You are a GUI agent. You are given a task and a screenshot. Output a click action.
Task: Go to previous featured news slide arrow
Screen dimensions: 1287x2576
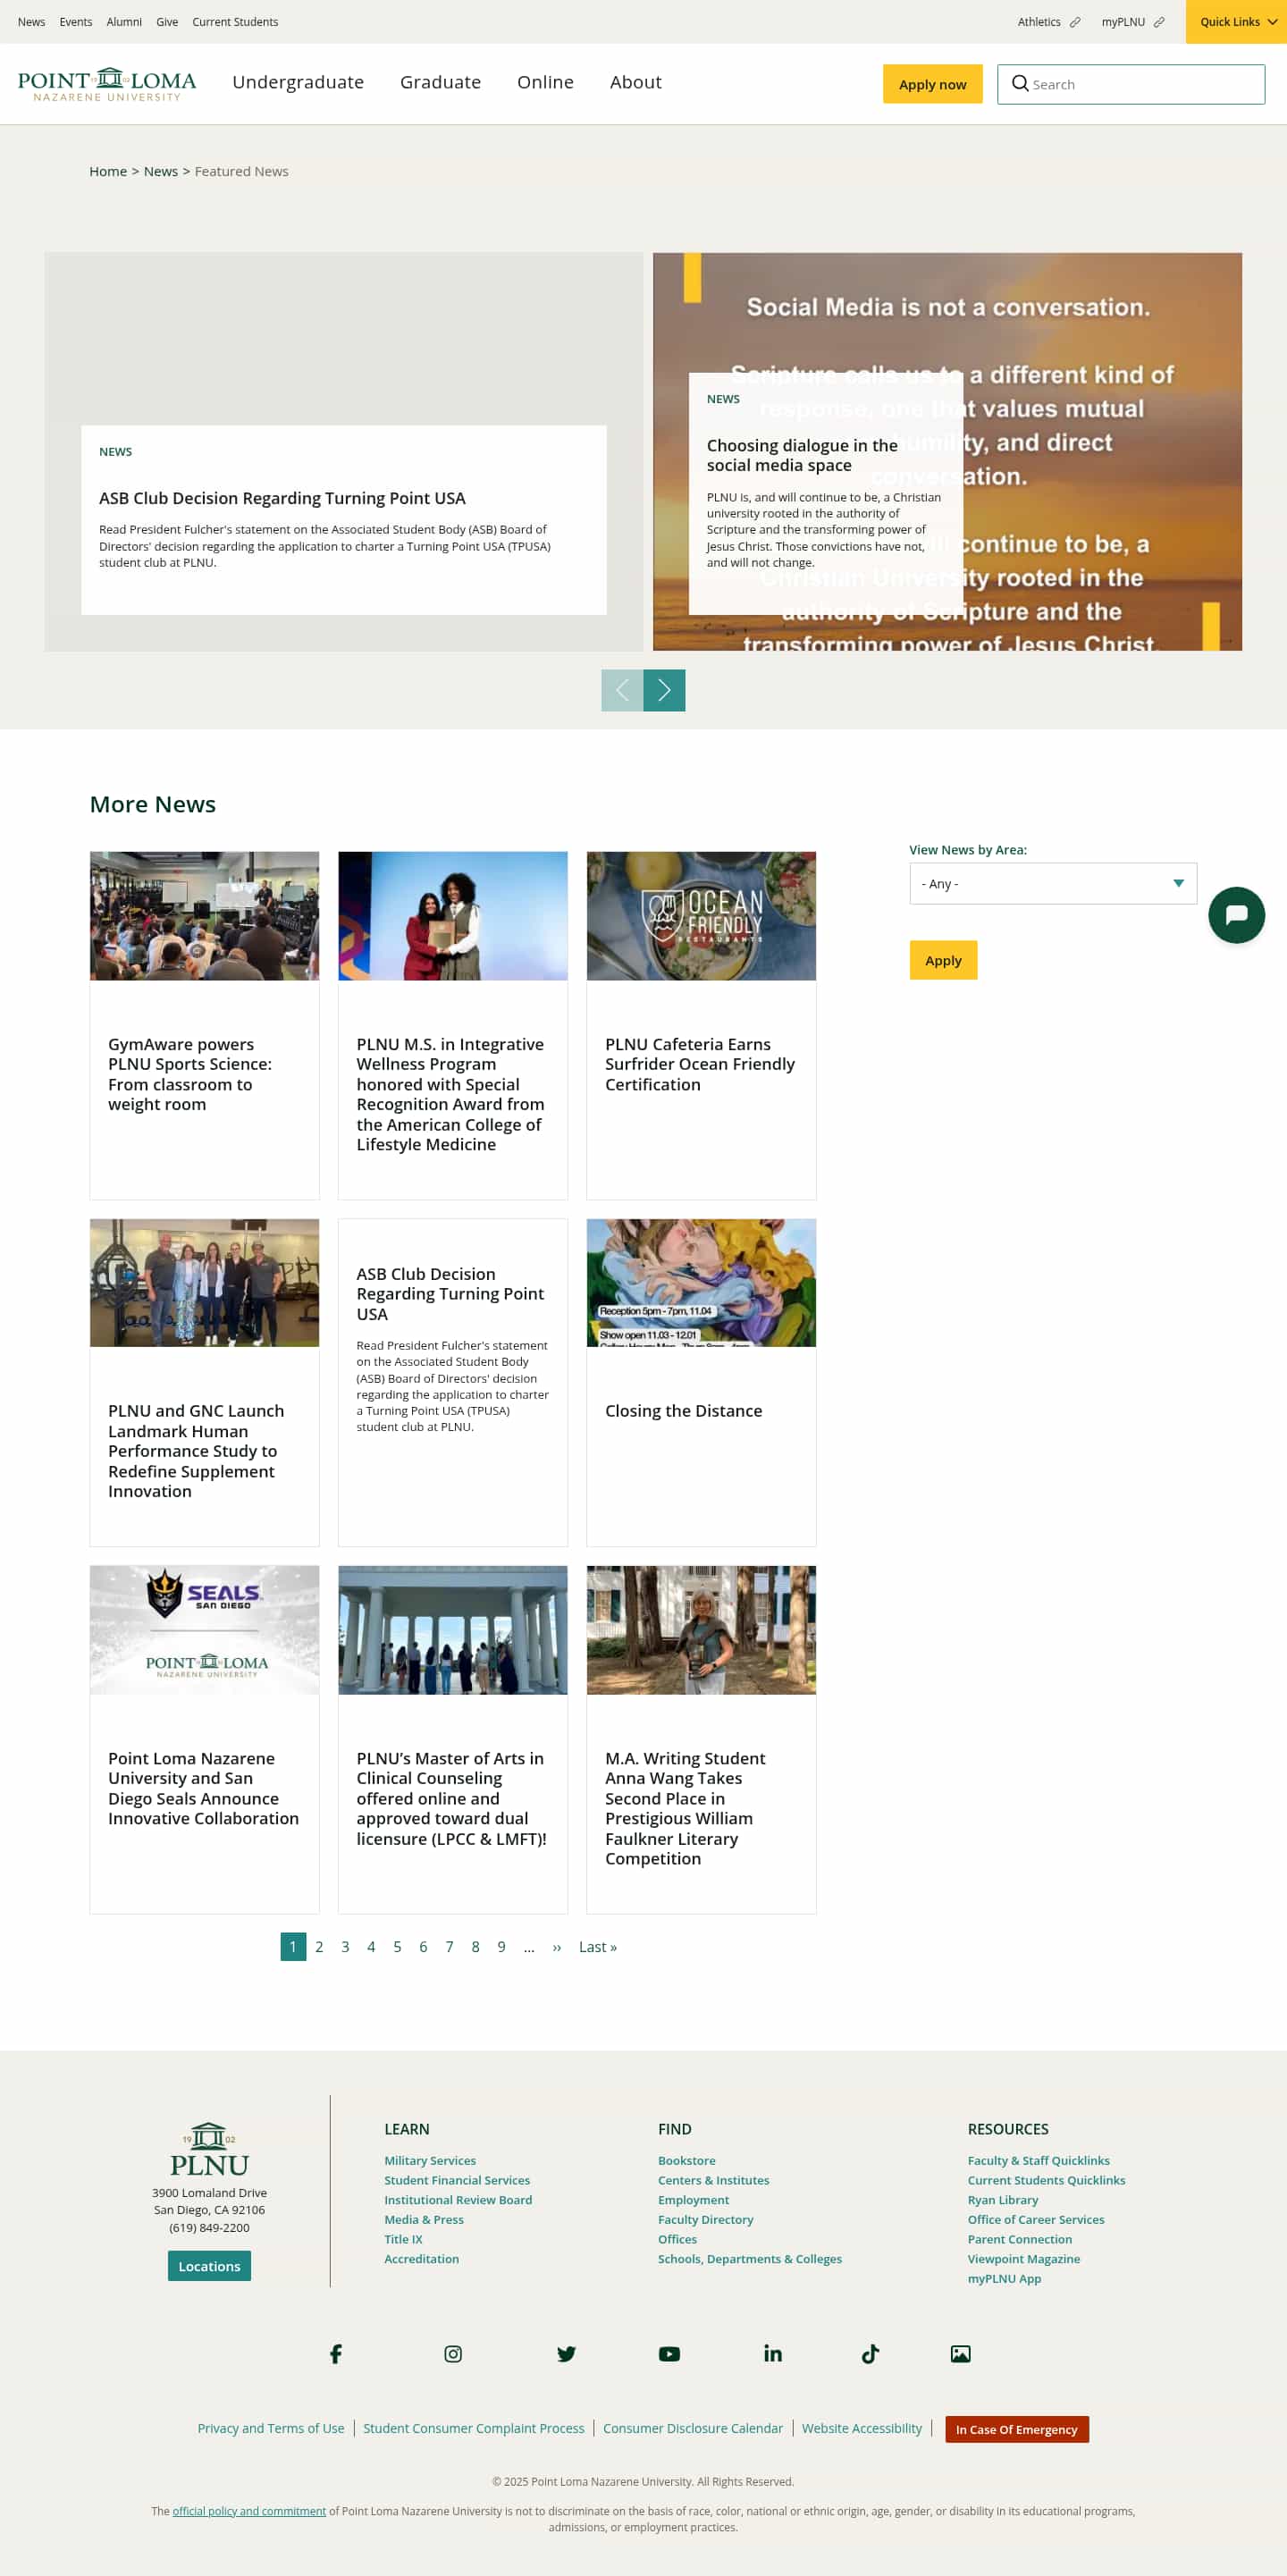click(x=622, y=690)
